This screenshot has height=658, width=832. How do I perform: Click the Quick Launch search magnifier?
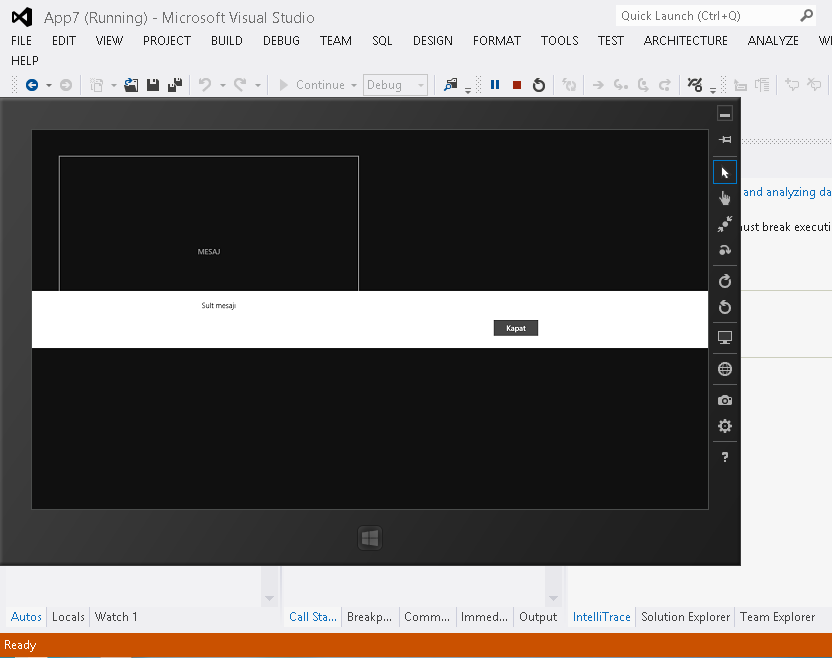pyautogui.click(x=806, y=16)
